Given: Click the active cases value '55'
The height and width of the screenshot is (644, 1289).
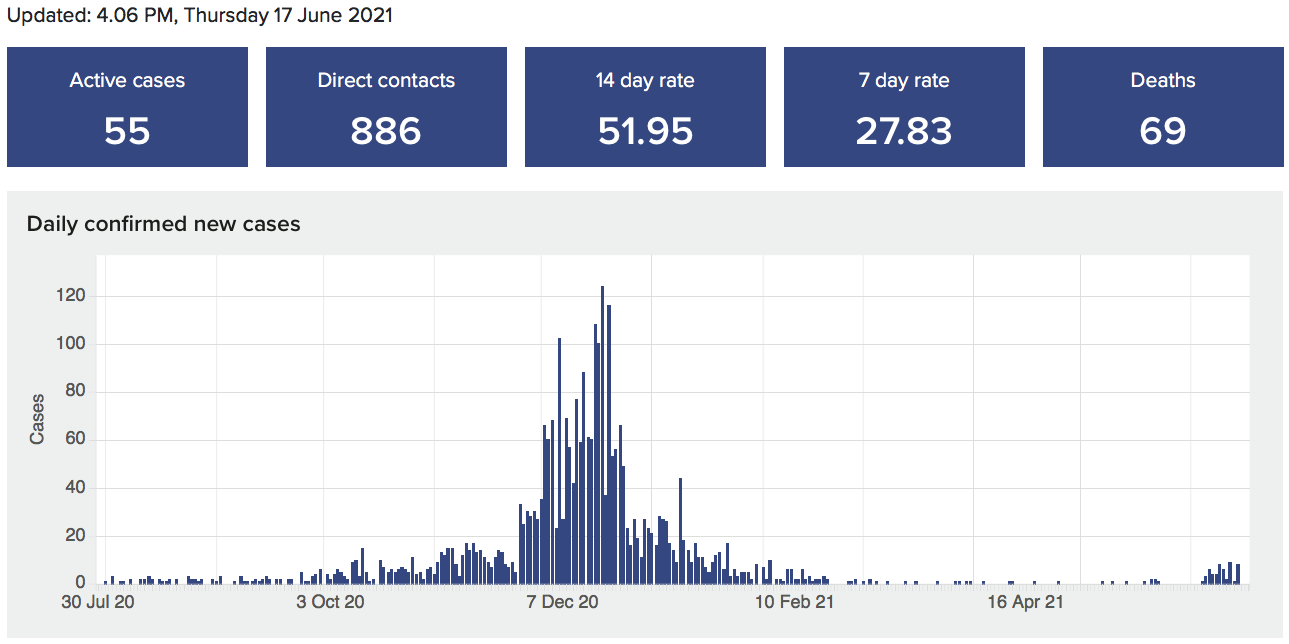Looking at the screenshot, I should click(127, 131).
